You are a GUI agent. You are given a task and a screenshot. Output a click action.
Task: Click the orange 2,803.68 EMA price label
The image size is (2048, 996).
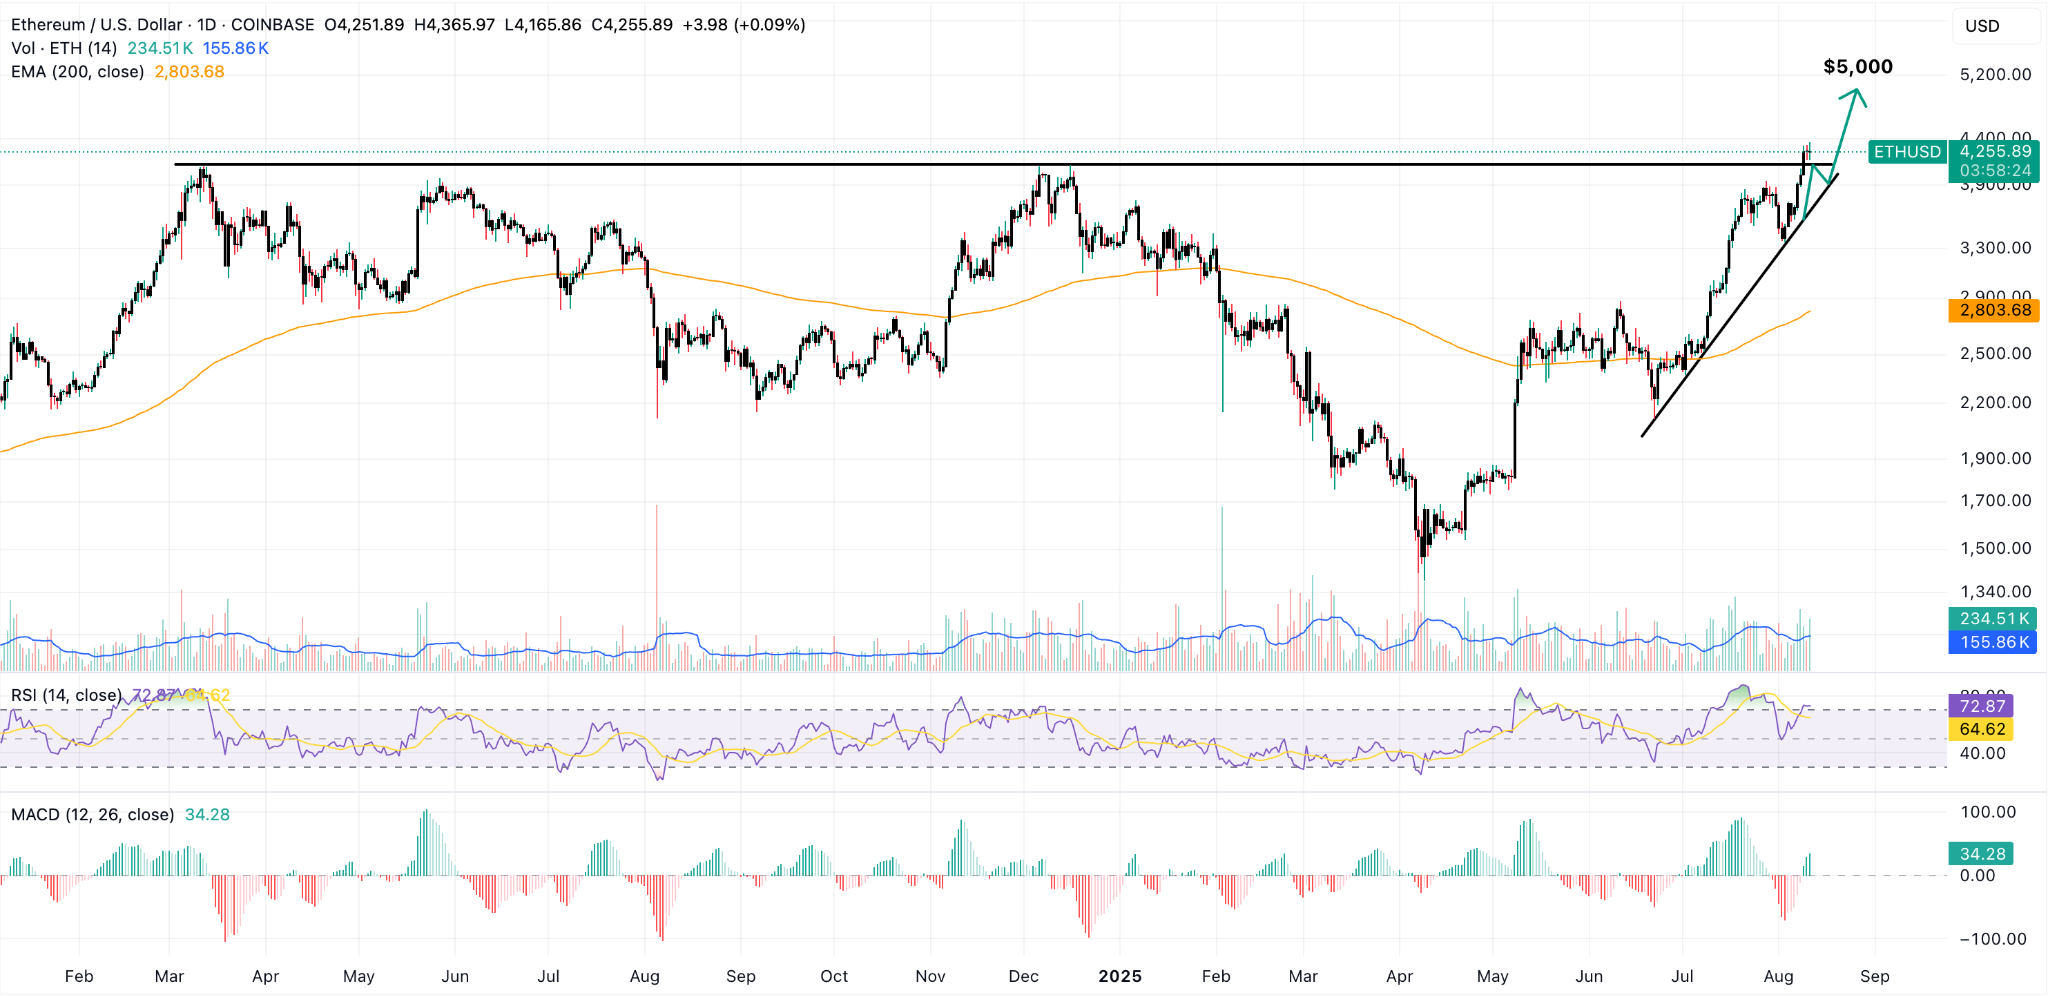[1993, 311]
